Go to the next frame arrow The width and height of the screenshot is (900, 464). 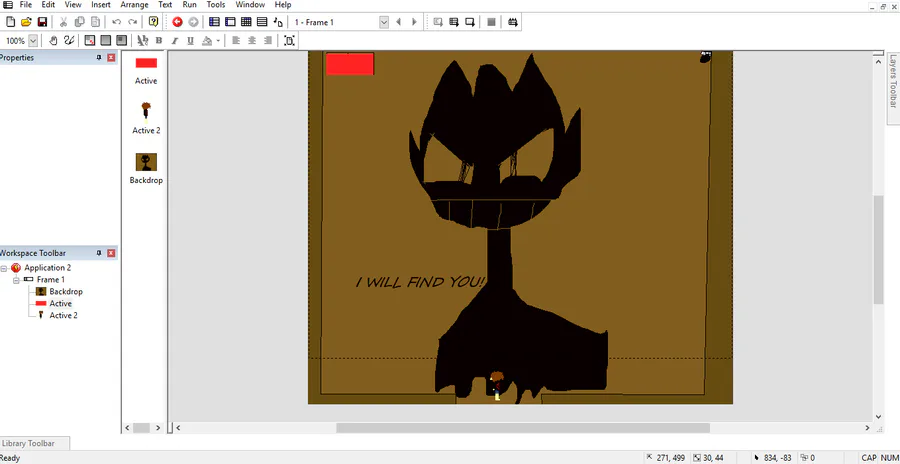coord(414,22)
